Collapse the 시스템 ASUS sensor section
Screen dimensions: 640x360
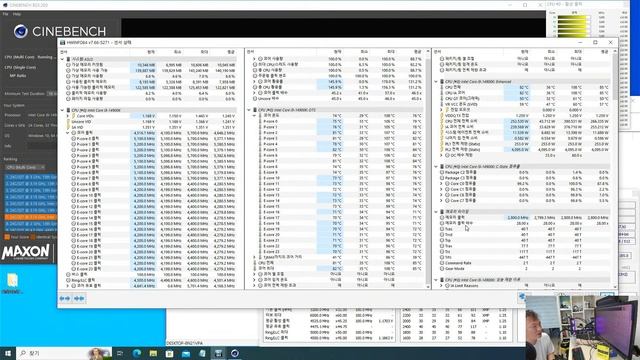click(x=62, y=59)
